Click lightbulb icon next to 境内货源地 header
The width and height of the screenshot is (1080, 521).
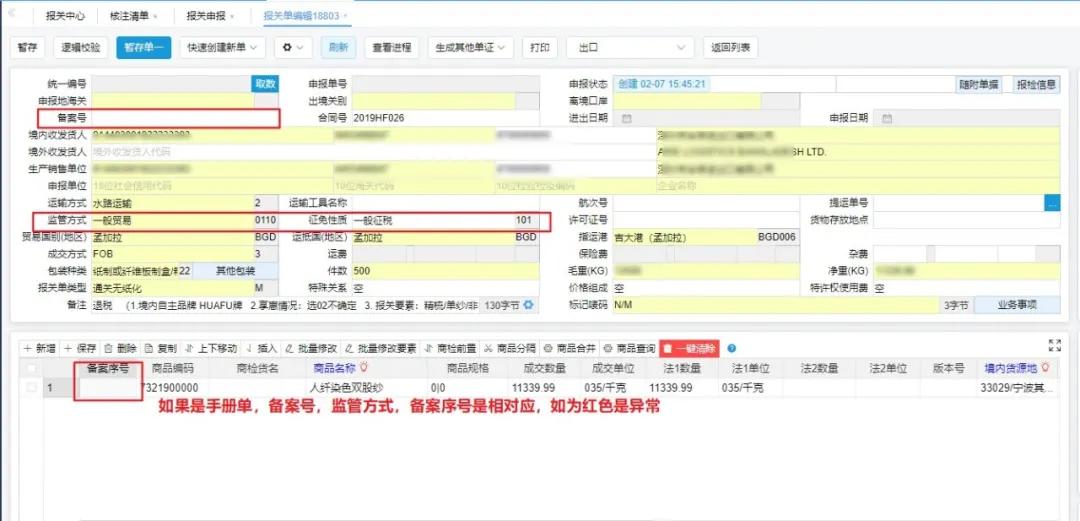point(1045,368)
